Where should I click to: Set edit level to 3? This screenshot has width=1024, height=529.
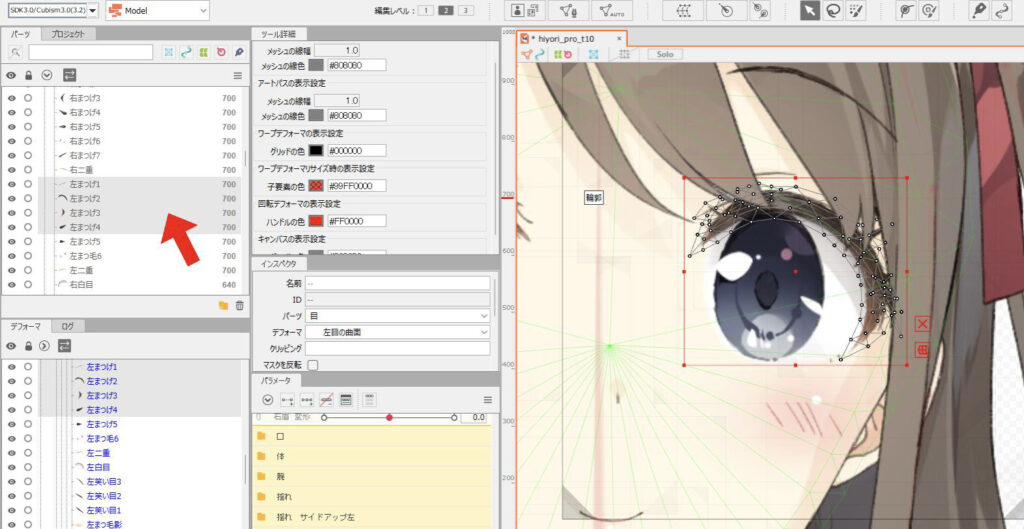click(x=466, y=10)
